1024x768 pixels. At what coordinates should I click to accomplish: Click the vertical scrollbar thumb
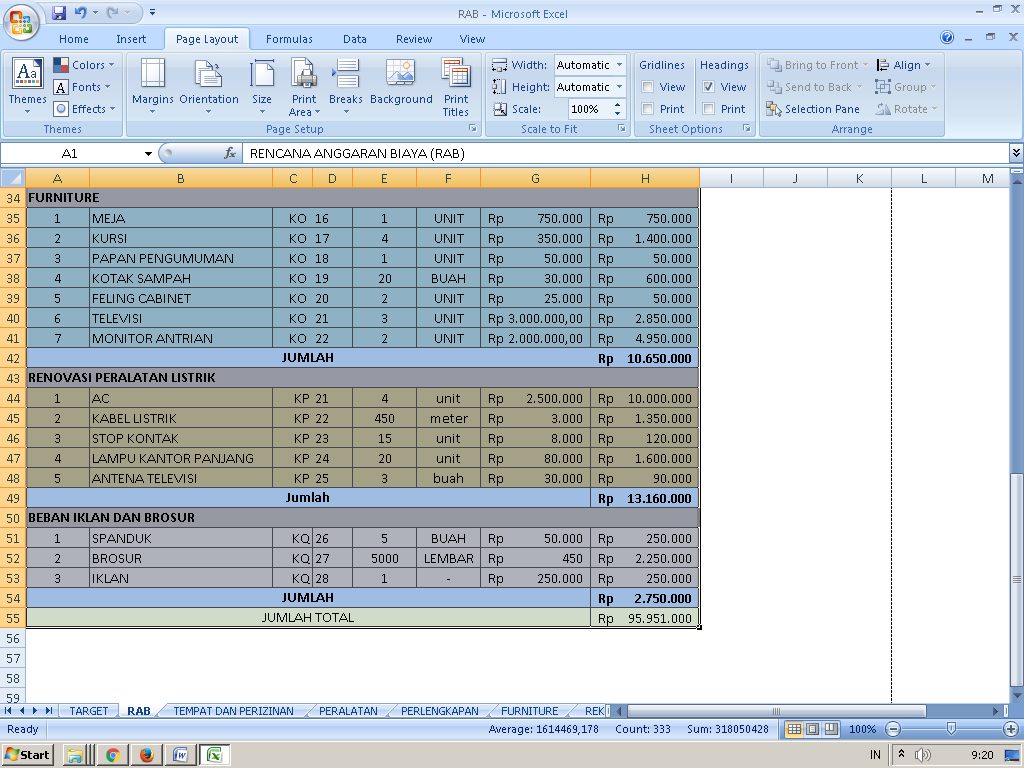point(1016,578)
